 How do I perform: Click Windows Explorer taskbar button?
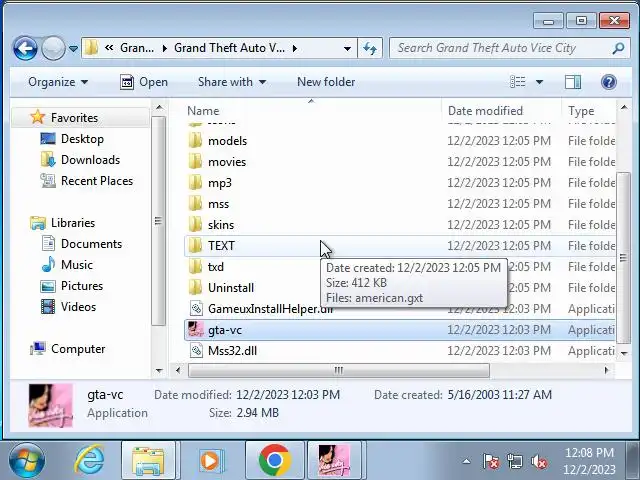click(149, 460)
